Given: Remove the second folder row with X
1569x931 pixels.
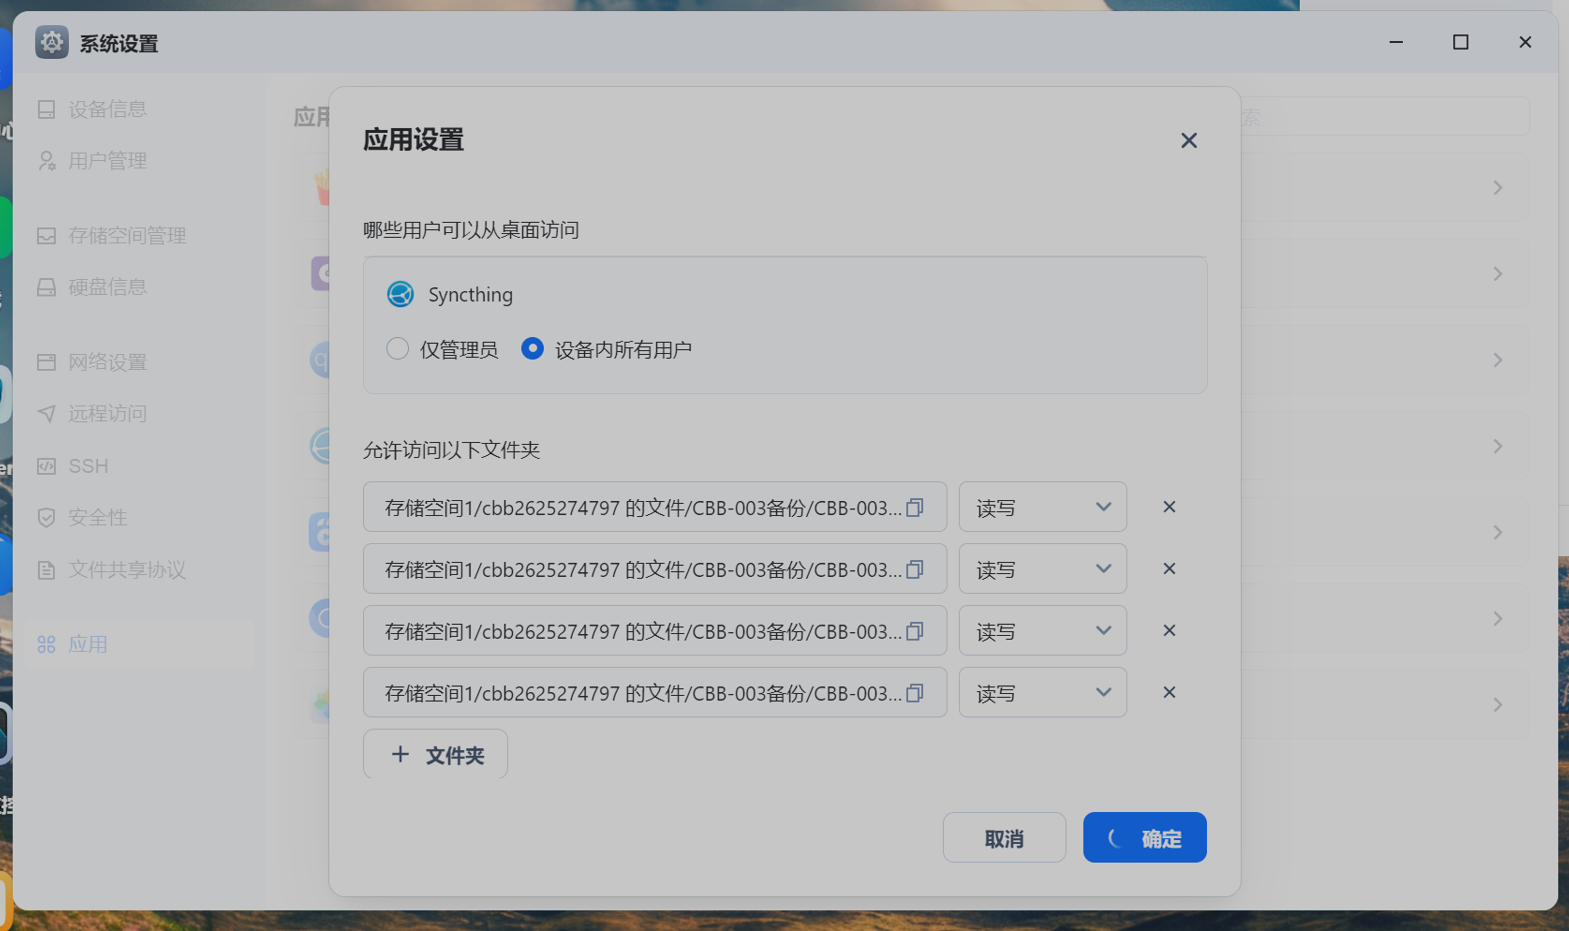Looking at the screenshot, I should pyautogui.click(x=1169, y=569).
